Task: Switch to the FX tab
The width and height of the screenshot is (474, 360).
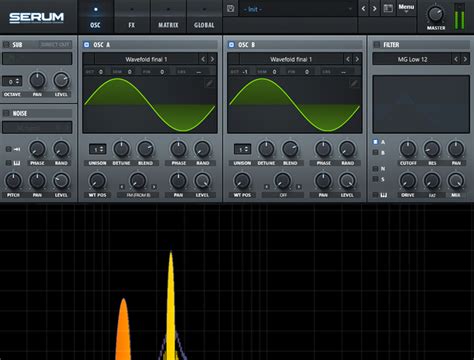Action: tap(132, 17)
